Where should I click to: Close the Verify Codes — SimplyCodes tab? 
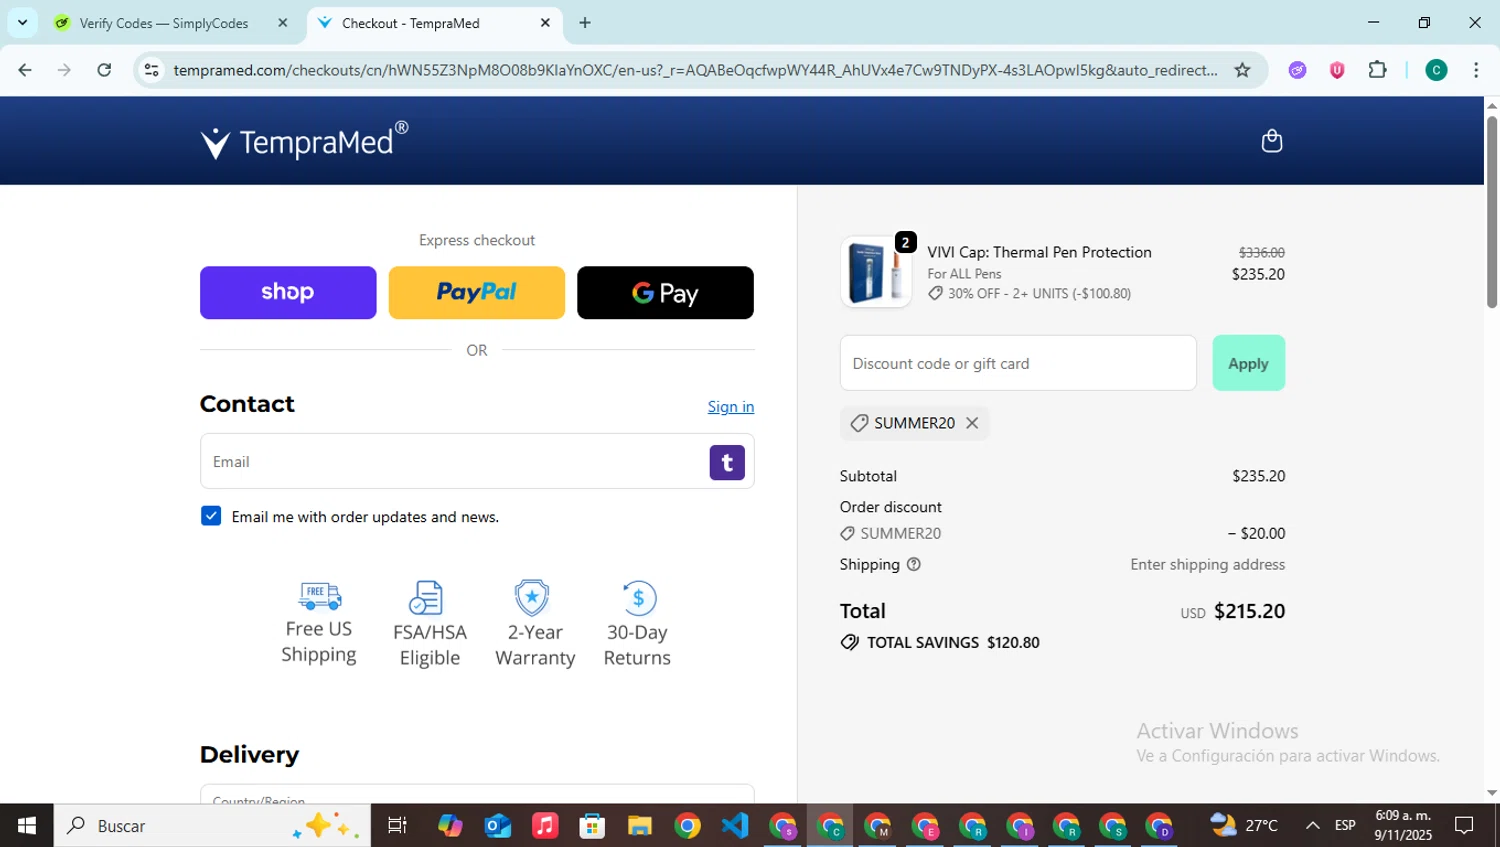(x=283, y=23)
